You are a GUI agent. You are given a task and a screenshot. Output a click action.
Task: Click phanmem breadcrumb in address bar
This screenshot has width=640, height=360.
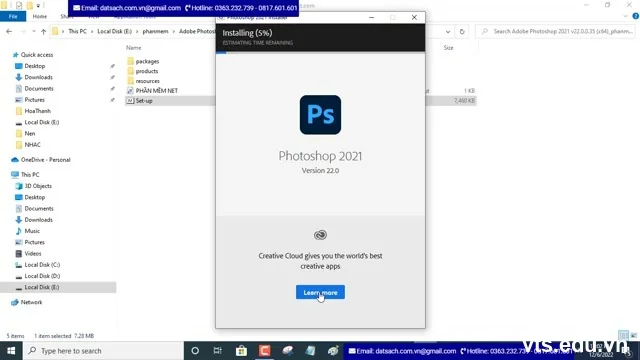click(155, 31)
